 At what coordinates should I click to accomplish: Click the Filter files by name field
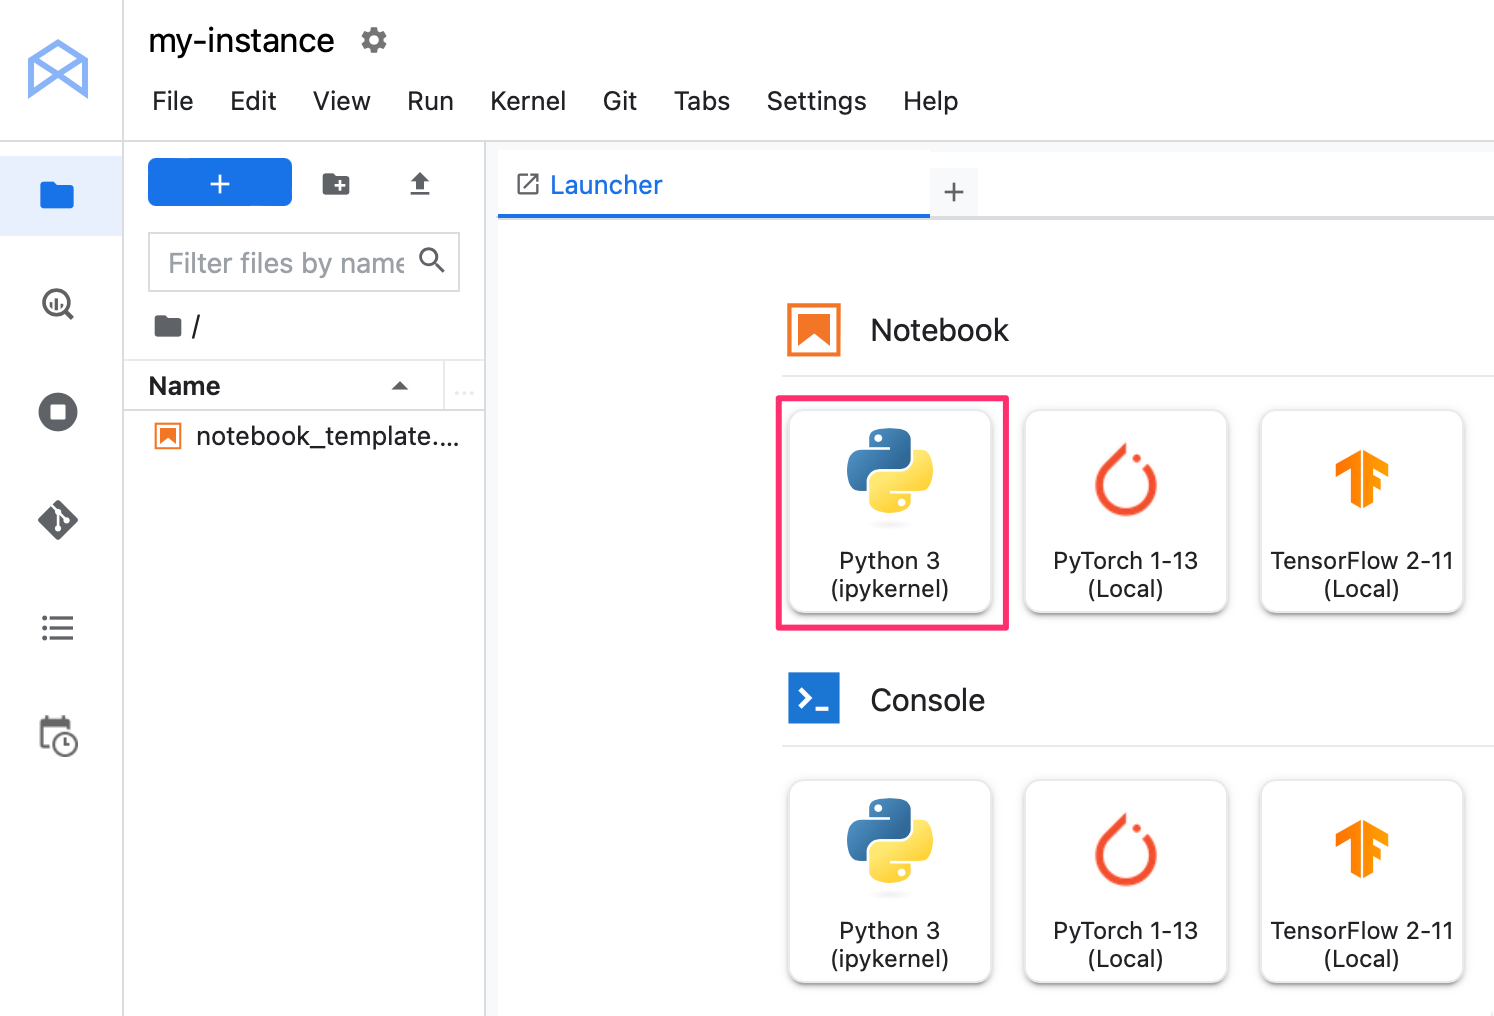(304, 262)
